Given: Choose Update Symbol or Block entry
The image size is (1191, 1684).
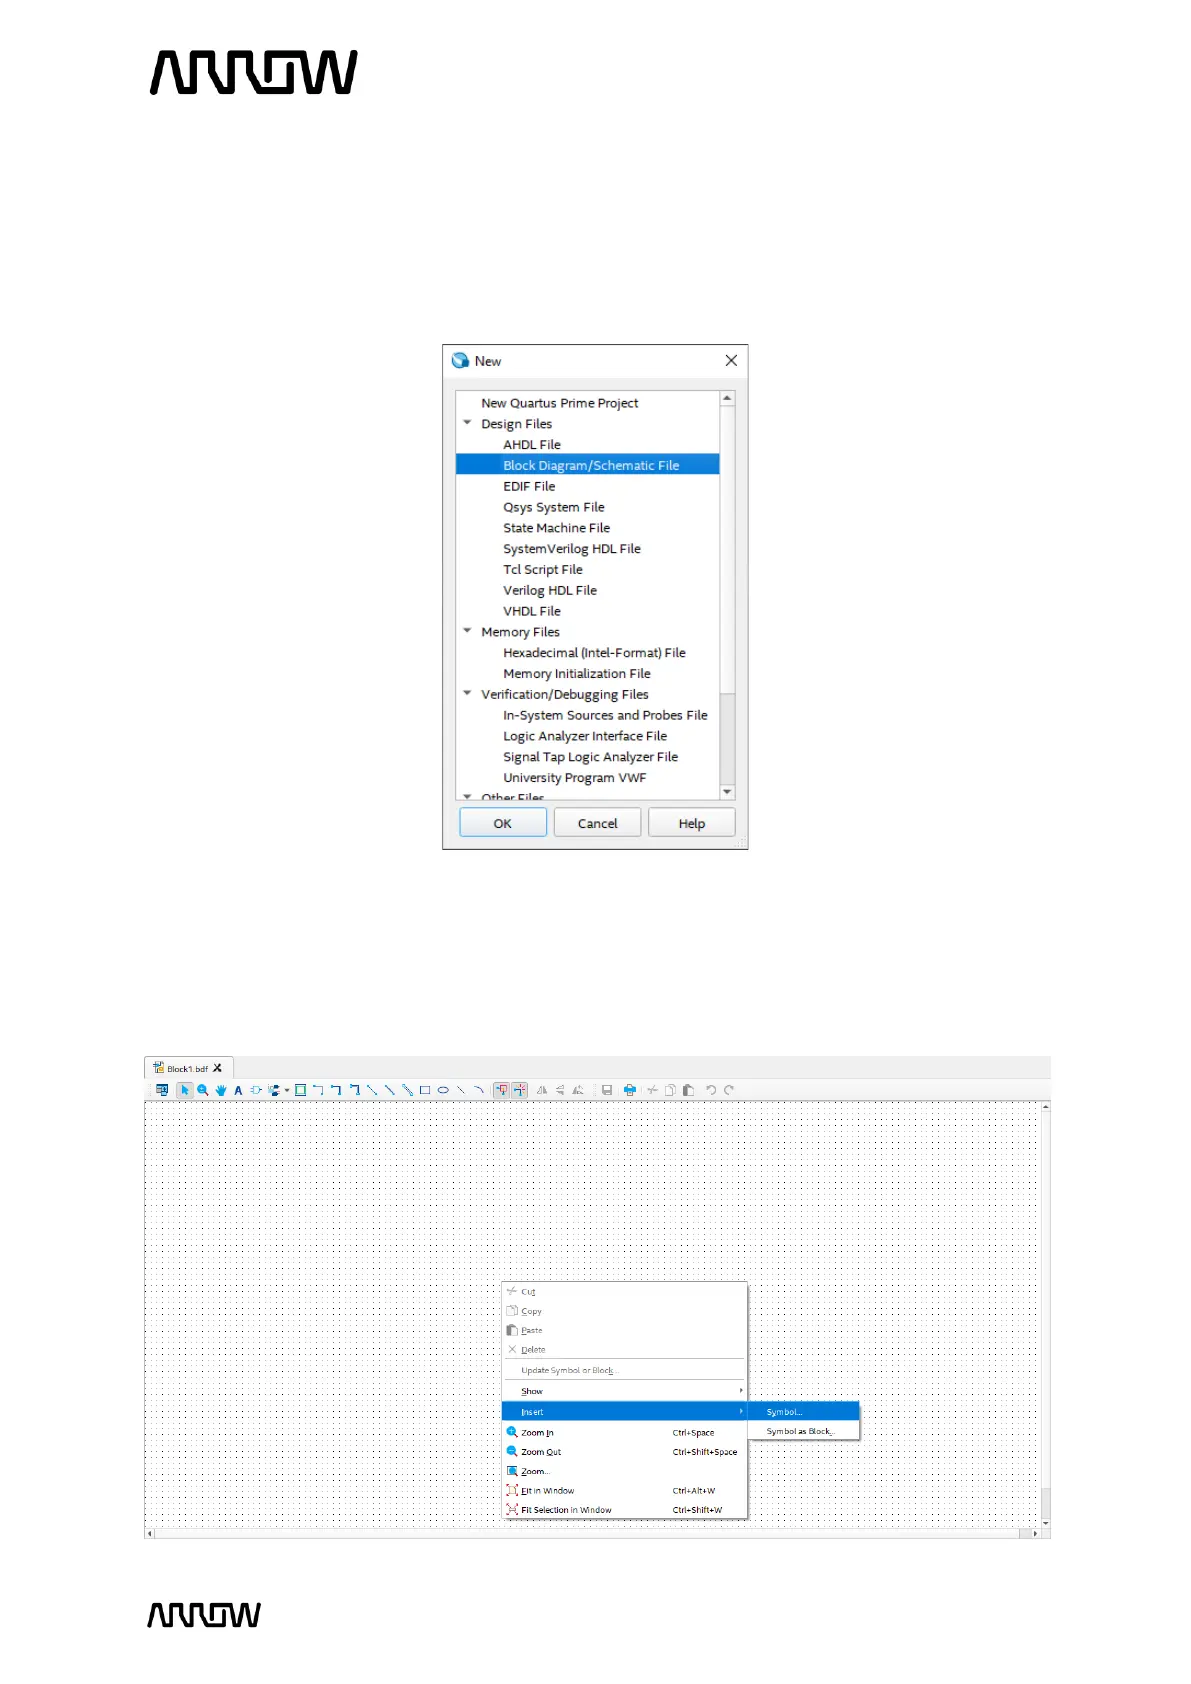Looking at the screenshot, I should pyautogui.click(x=624, y=1370).
